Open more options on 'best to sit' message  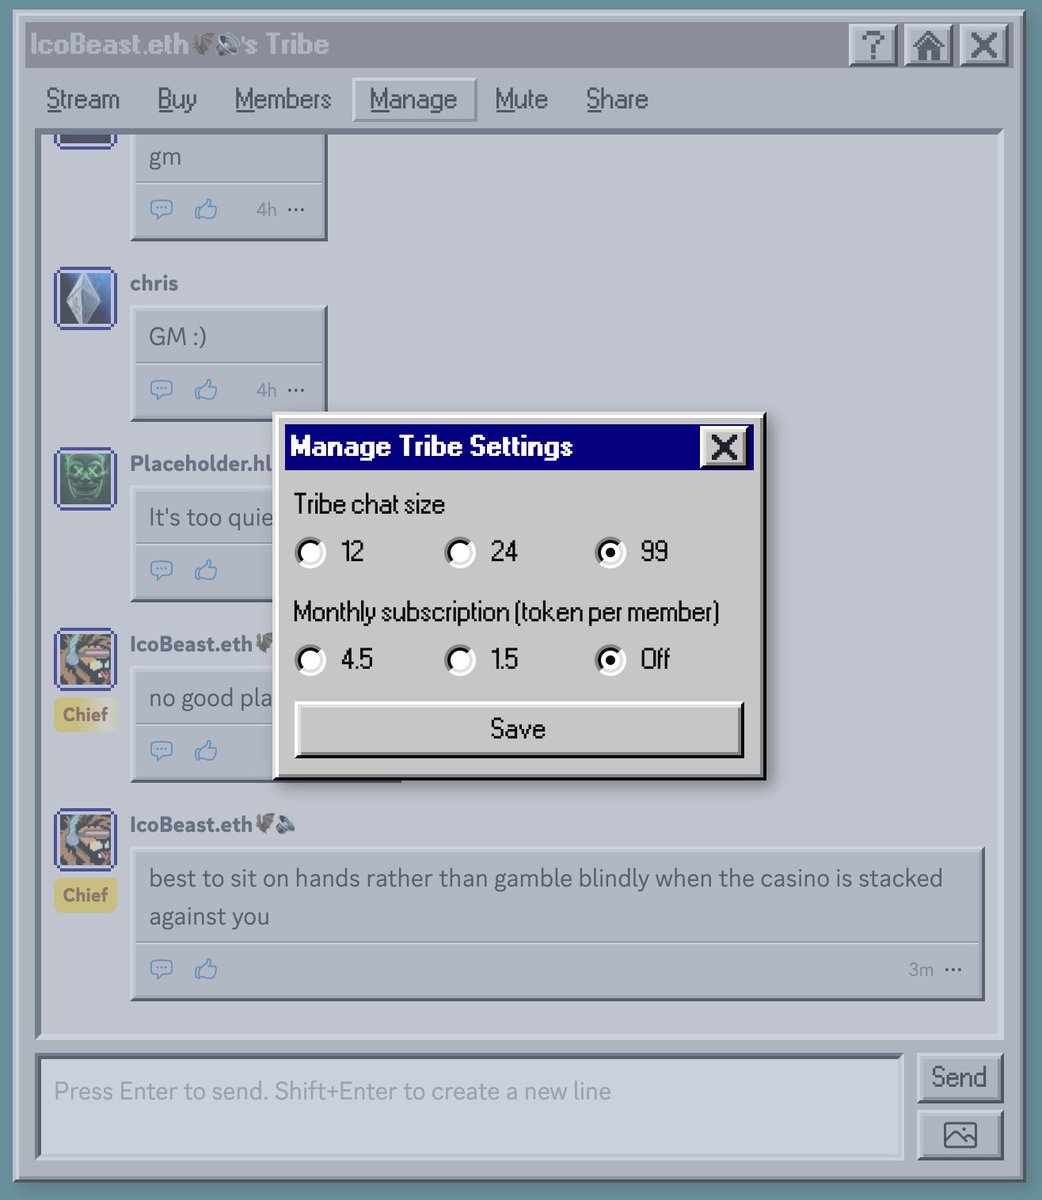[x=954, y=969]
